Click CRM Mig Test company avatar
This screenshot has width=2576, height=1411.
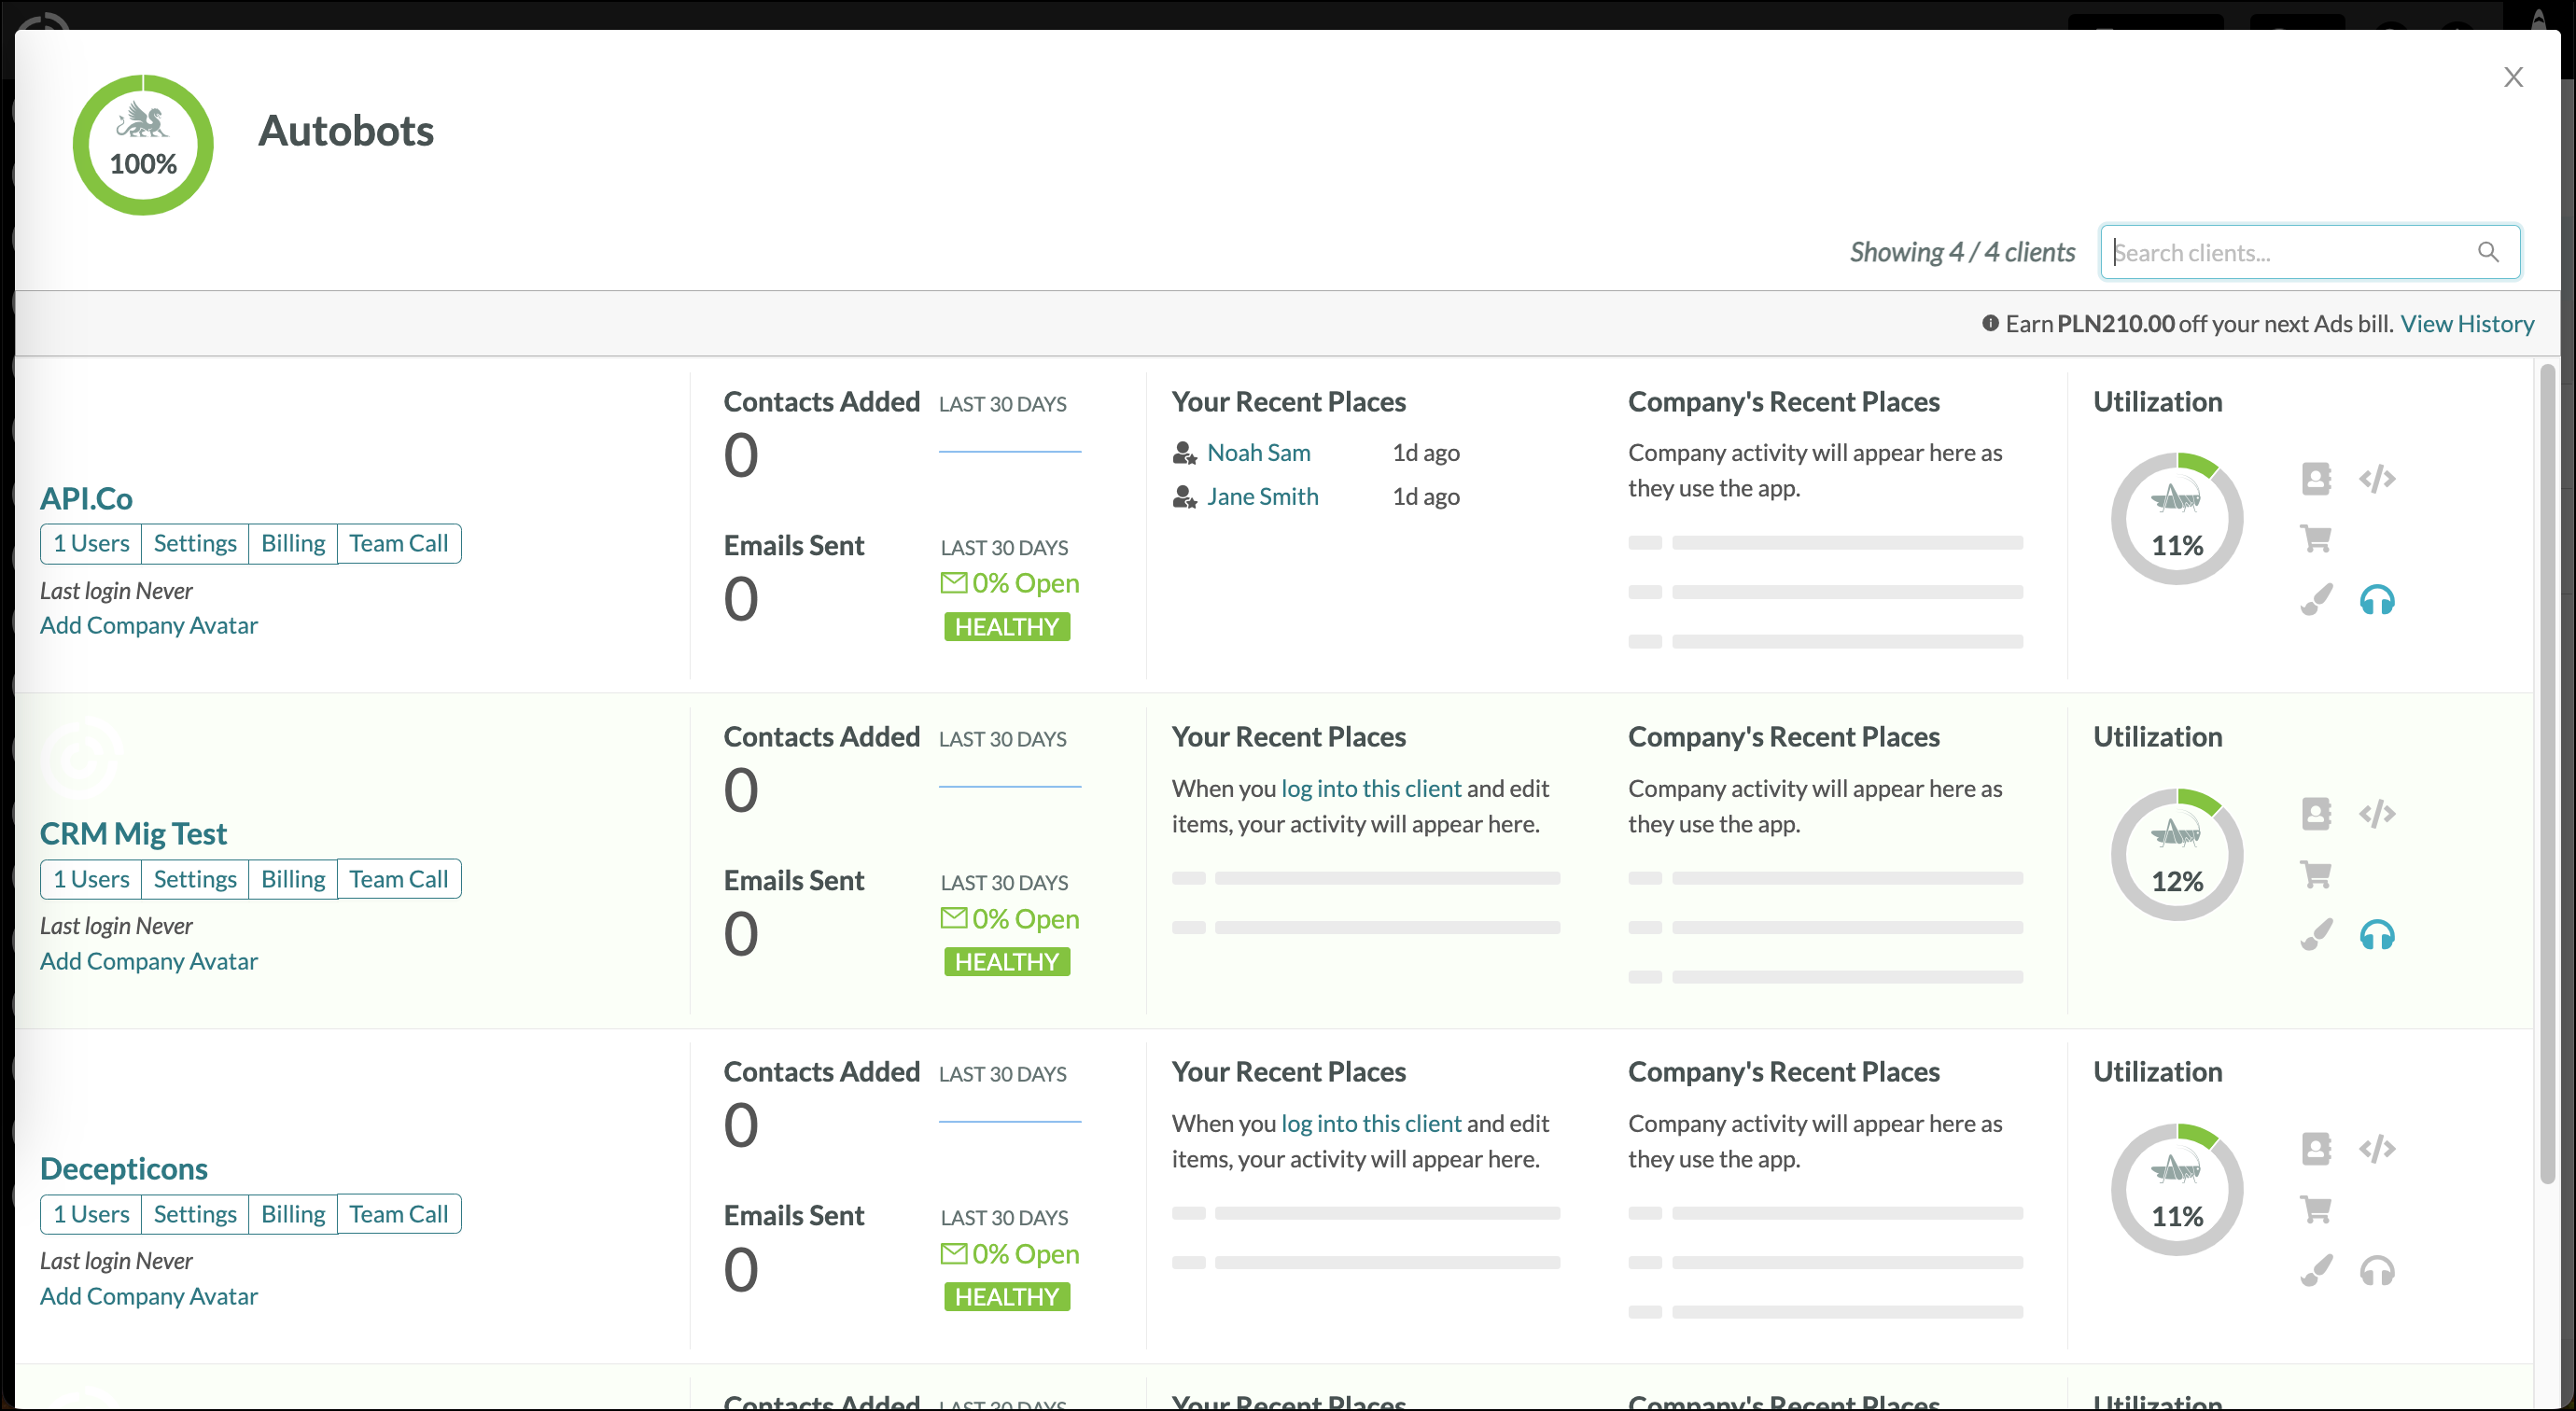pos(81,758)
